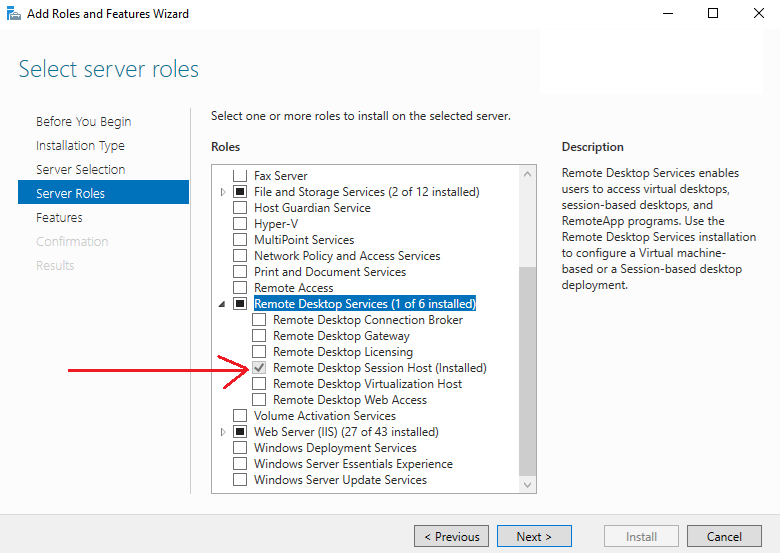The width and height of the screenshot is (780, 553).
Task: Enable the Remote Desktop Gateway checkbox
Action: 259,336
